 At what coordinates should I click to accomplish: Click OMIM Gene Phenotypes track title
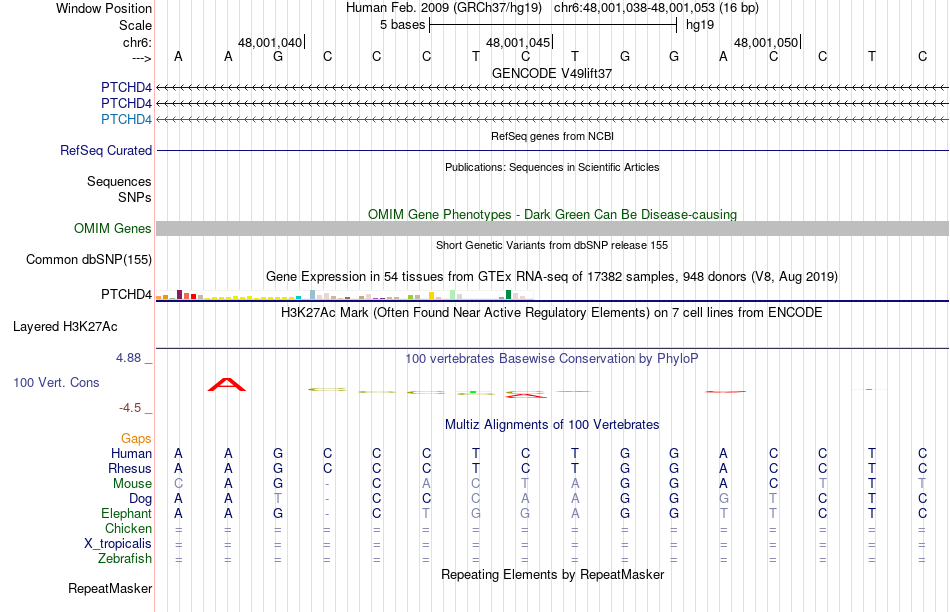552,215
